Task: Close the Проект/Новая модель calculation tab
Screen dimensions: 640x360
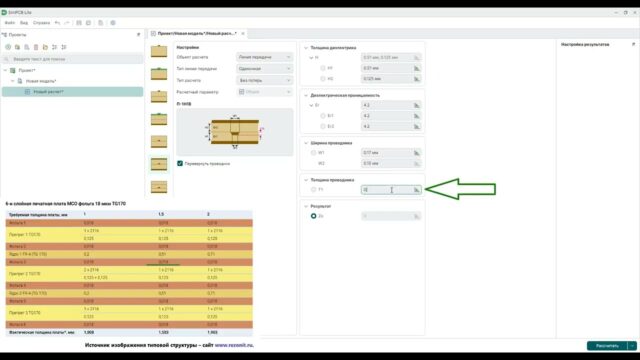Action: (x=243, y=33)
